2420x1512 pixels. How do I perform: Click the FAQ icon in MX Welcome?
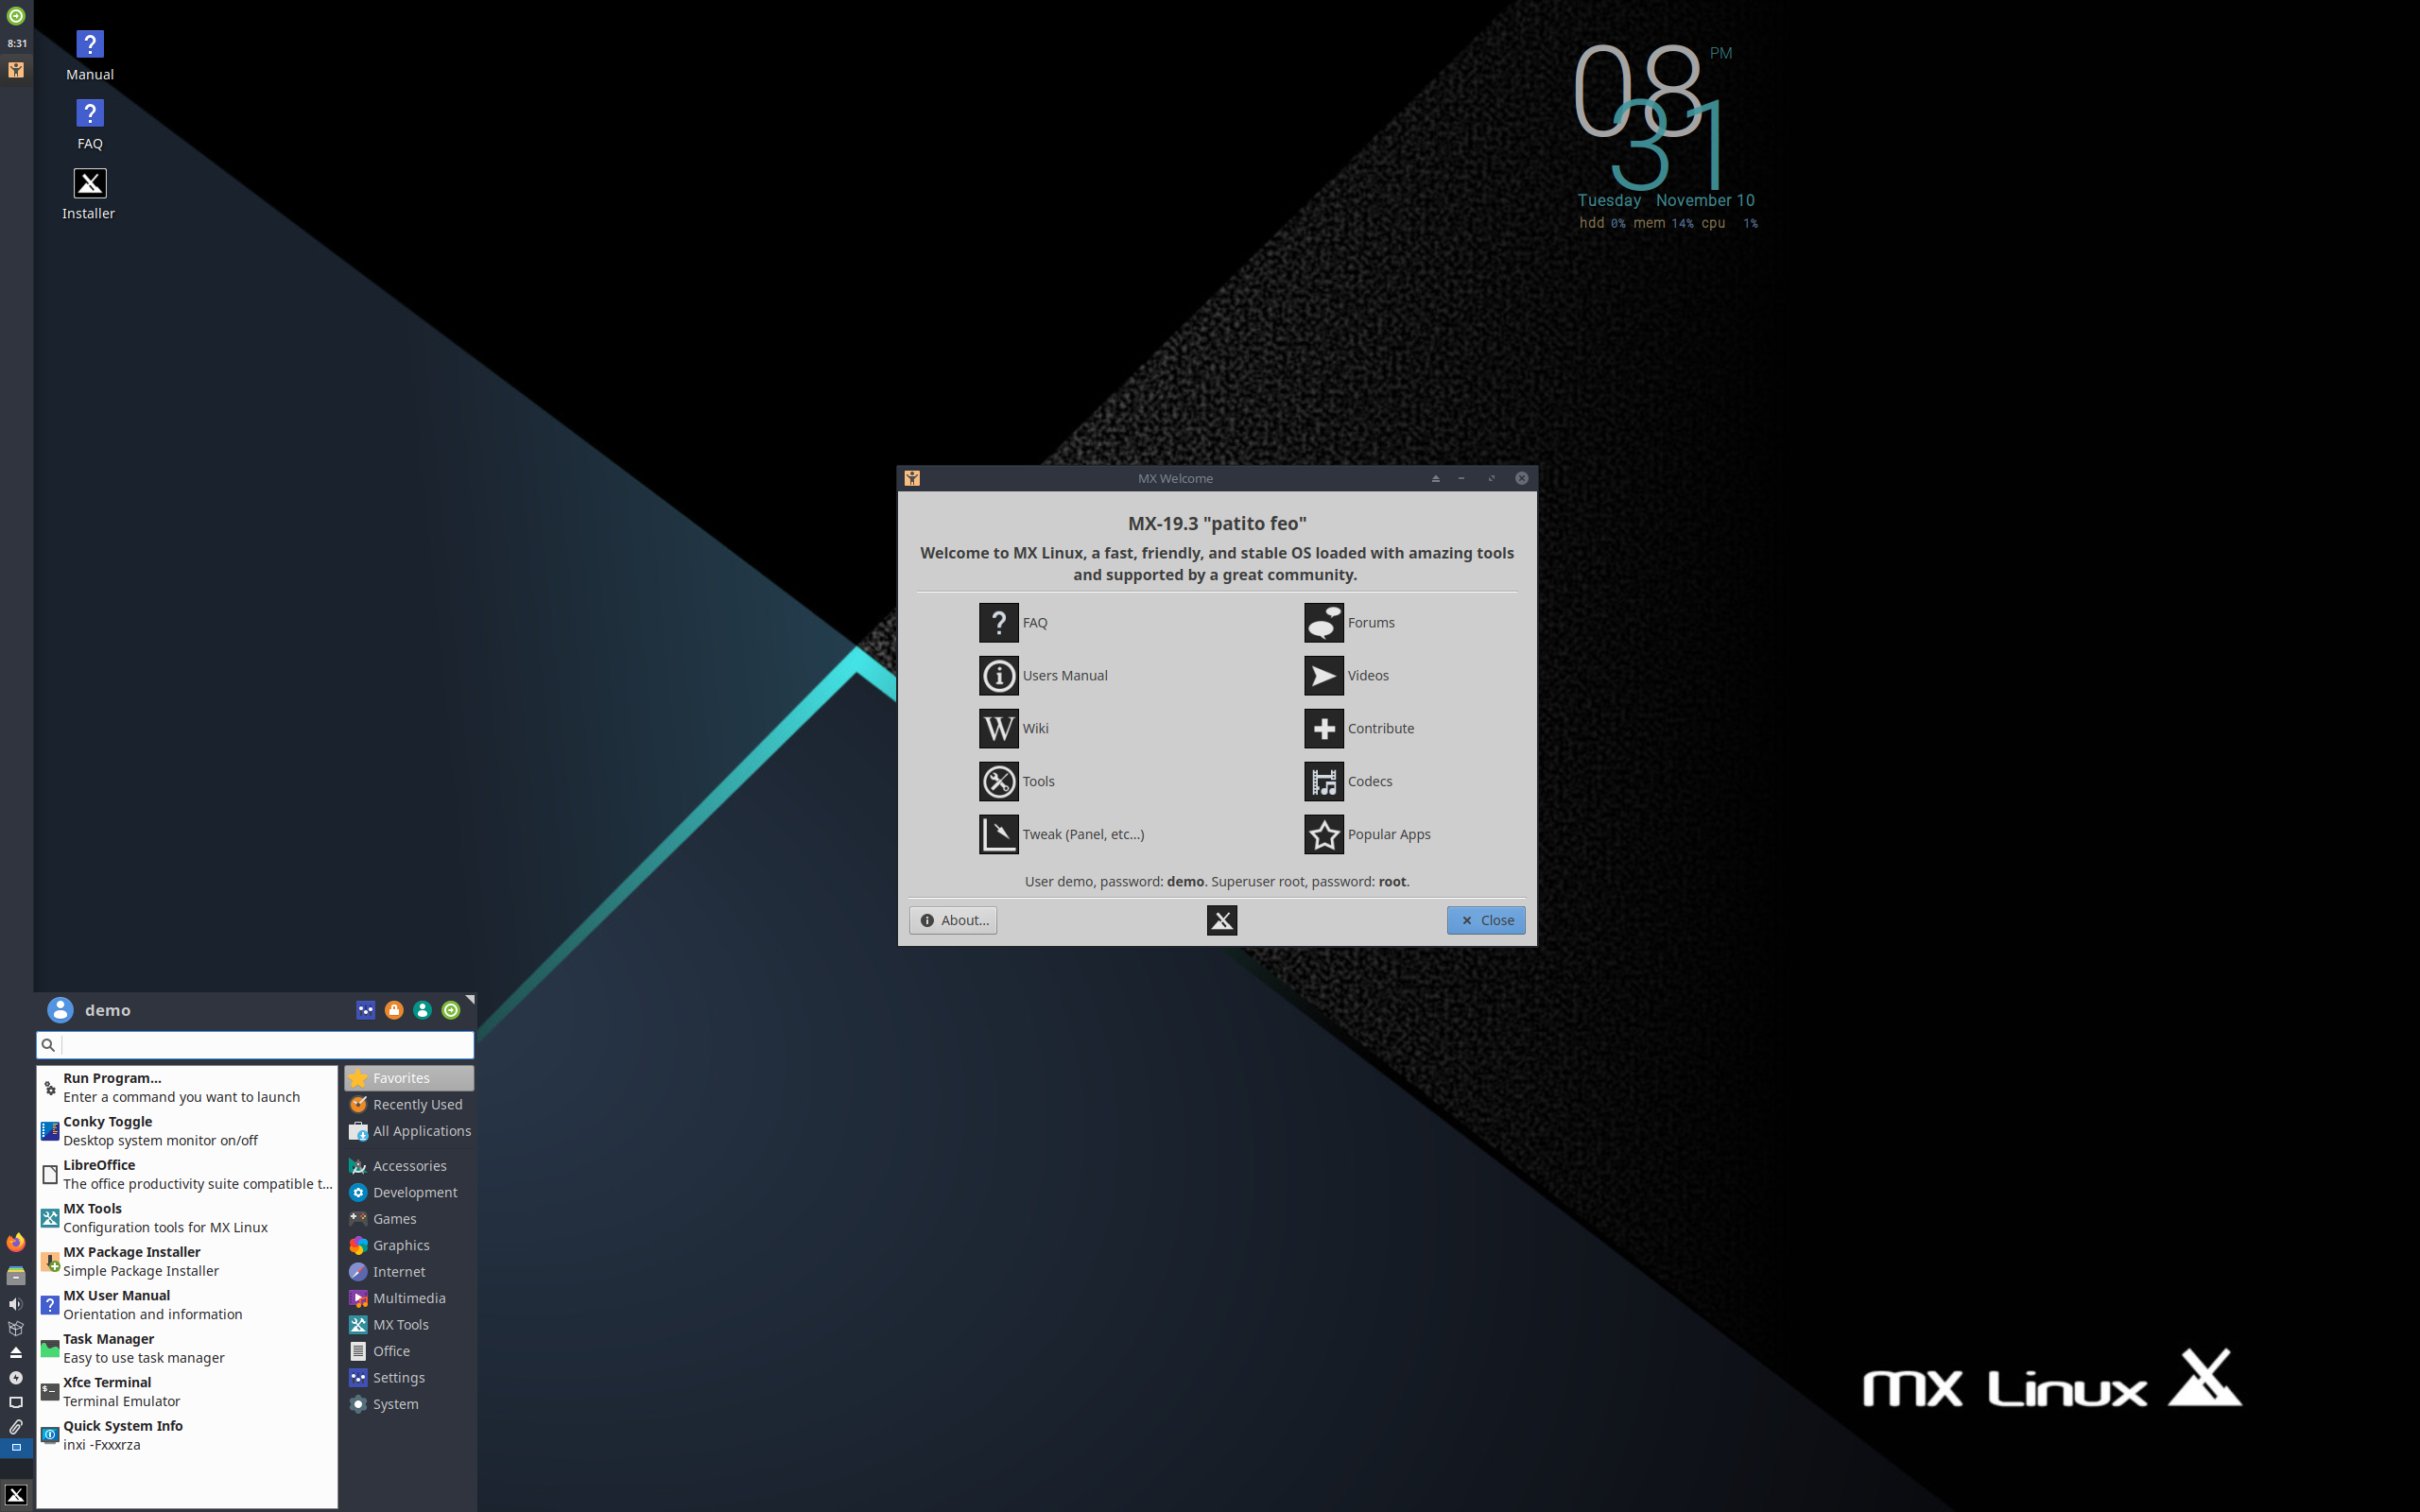click(x=996, y=620)
